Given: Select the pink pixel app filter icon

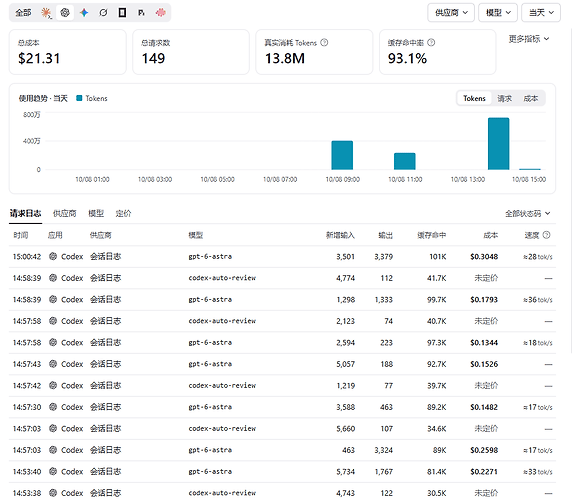Looking at the screenshot, I should (x=161, y=13).
